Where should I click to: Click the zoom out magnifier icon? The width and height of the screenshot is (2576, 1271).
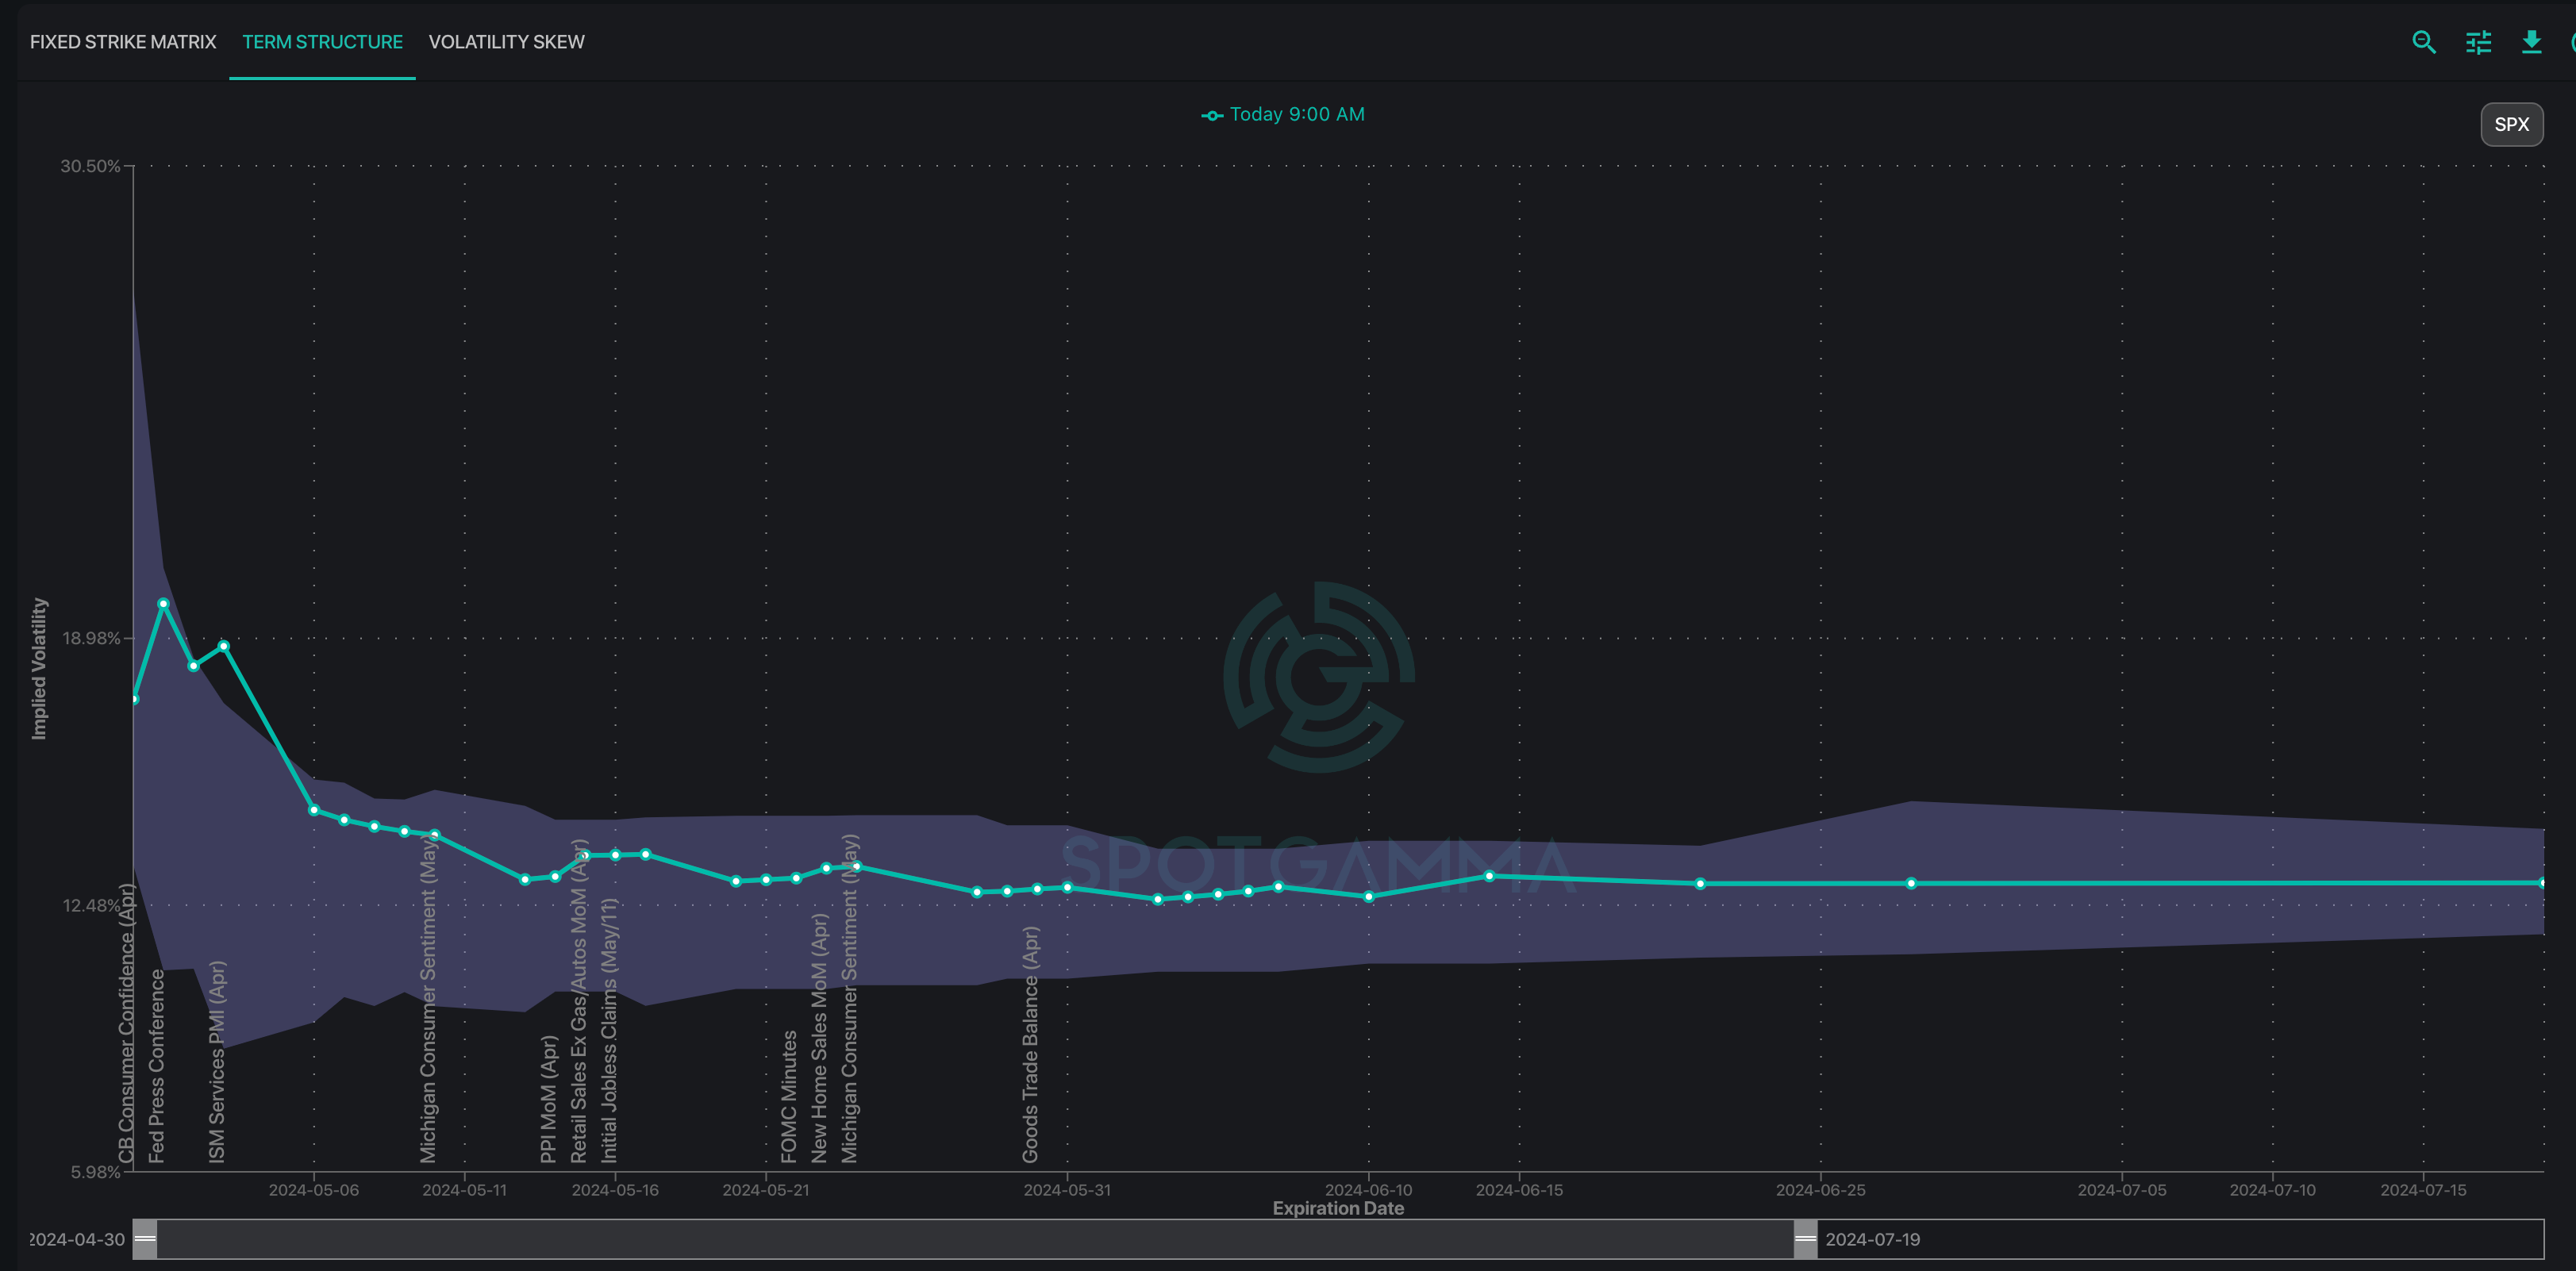click(x=2423, y=42)
